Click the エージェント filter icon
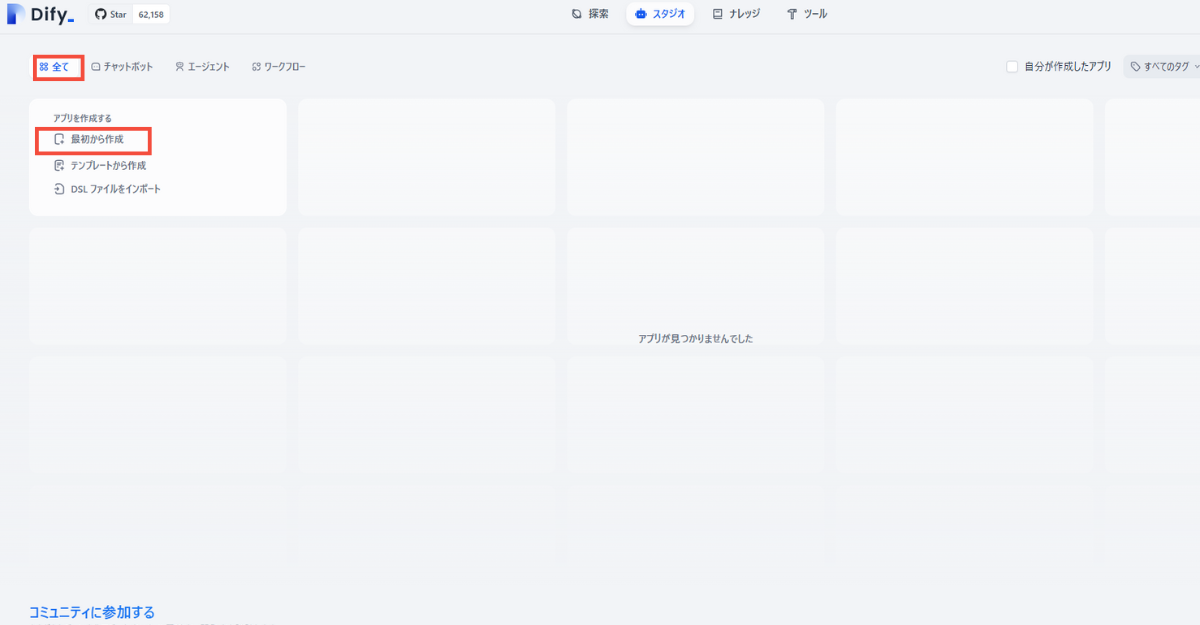 pyautogui.click(x=179, y=67)
